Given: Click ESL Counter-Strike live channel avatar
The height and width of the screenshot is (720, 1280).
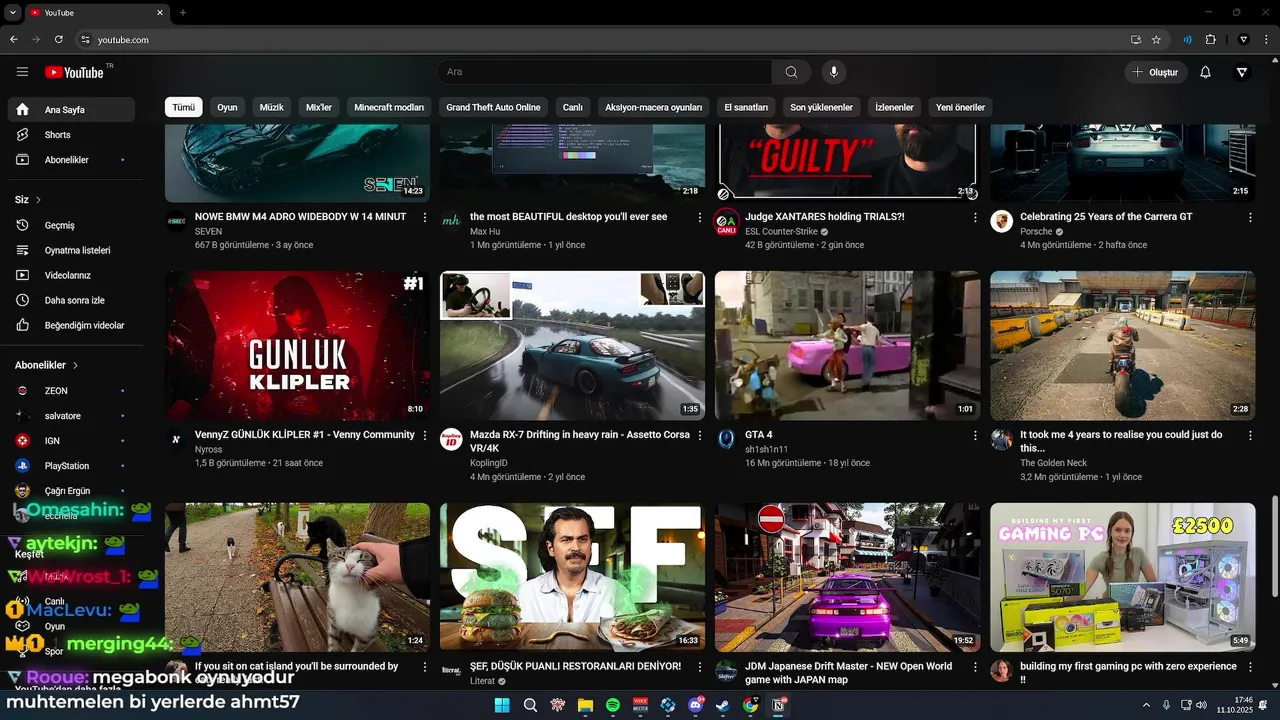Looking at the screenshot, I should pyautogui.click(x=726, y=222).
